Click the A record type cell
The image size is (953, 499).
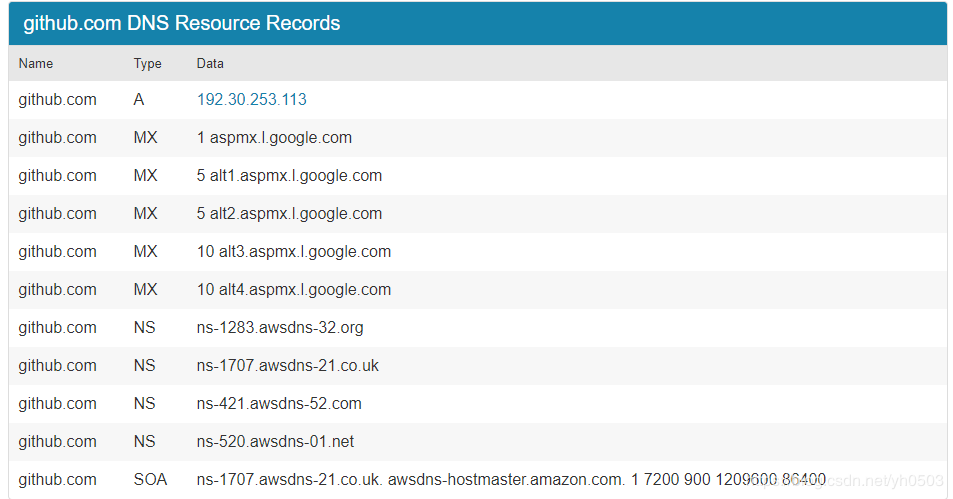(139, 100)
